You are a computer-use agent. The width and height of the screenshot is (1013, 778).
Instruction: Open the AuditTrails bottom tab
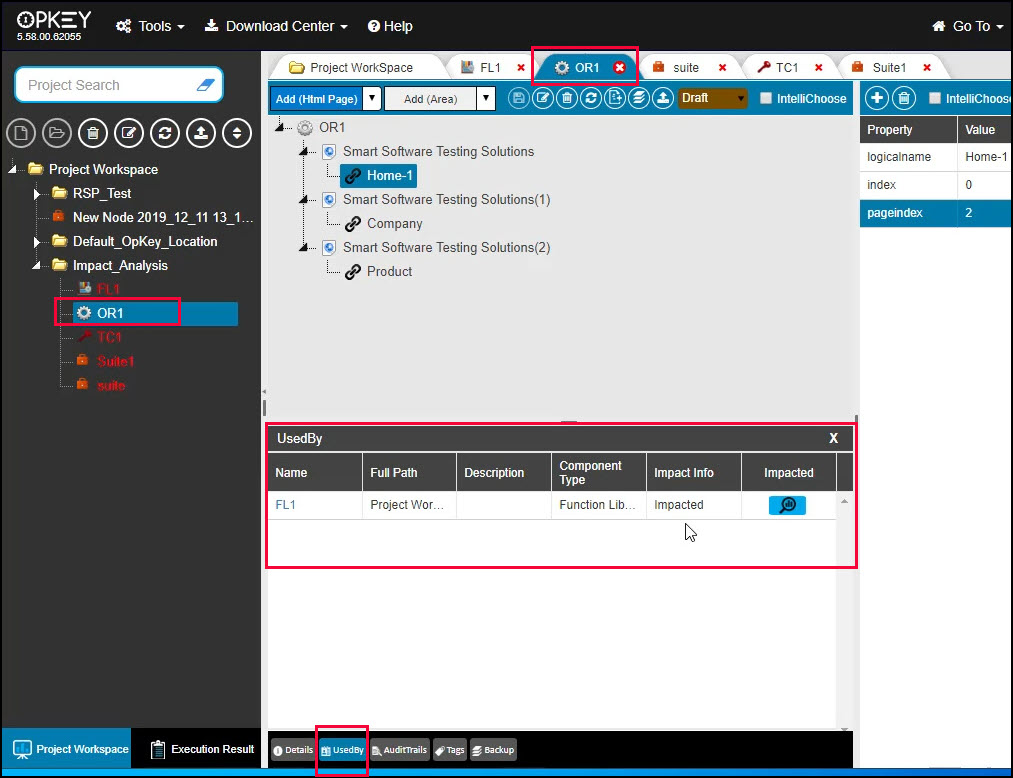click(399, 750)
